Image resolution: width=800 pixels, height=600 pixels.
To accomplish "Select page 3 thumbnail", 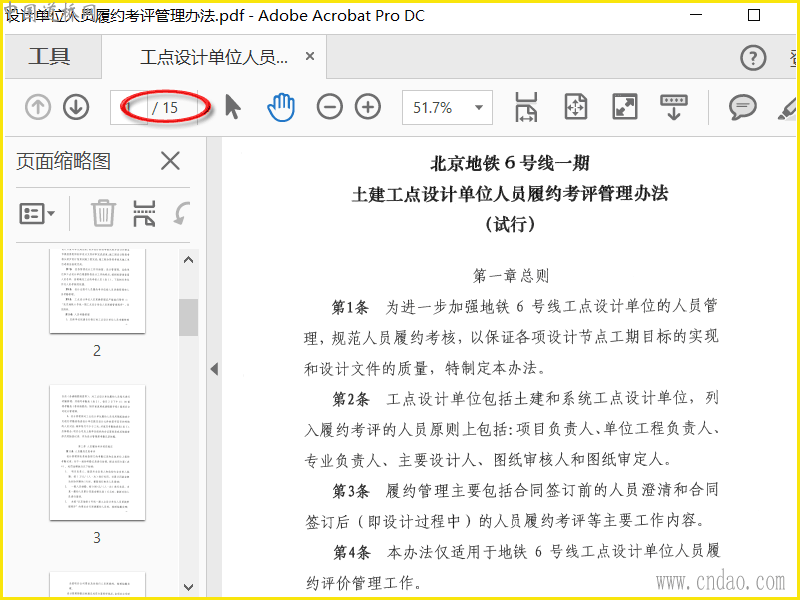I will 97,453.
